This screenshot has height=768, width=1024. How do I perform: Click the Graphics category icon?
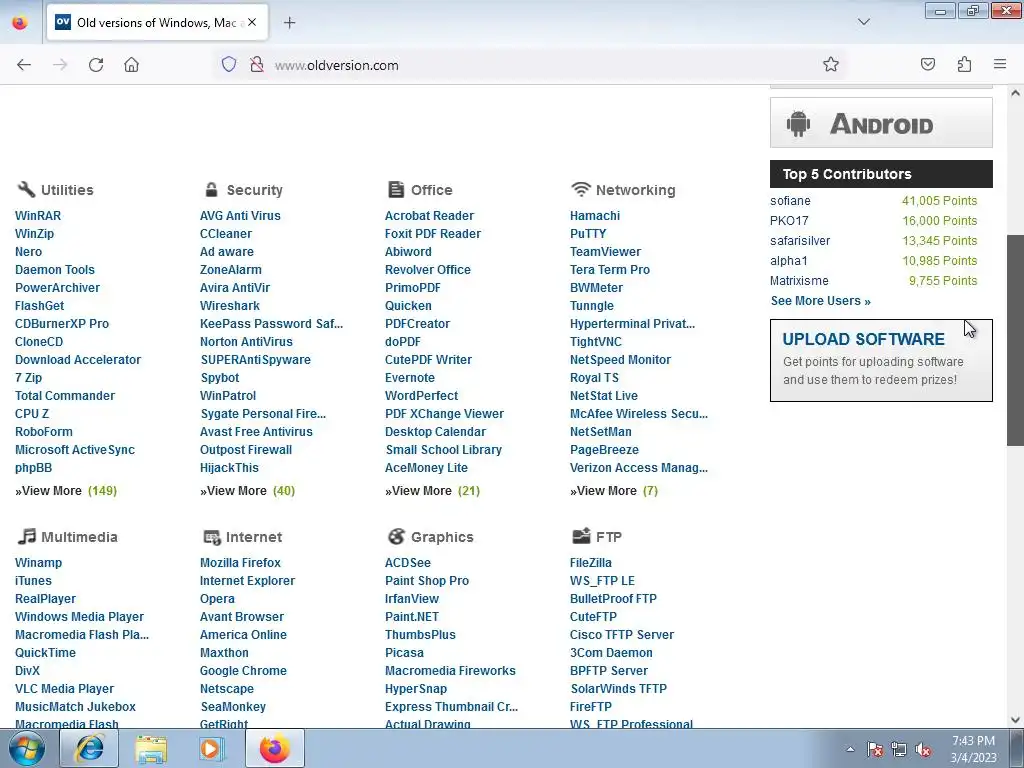click(x=396, y=536)
